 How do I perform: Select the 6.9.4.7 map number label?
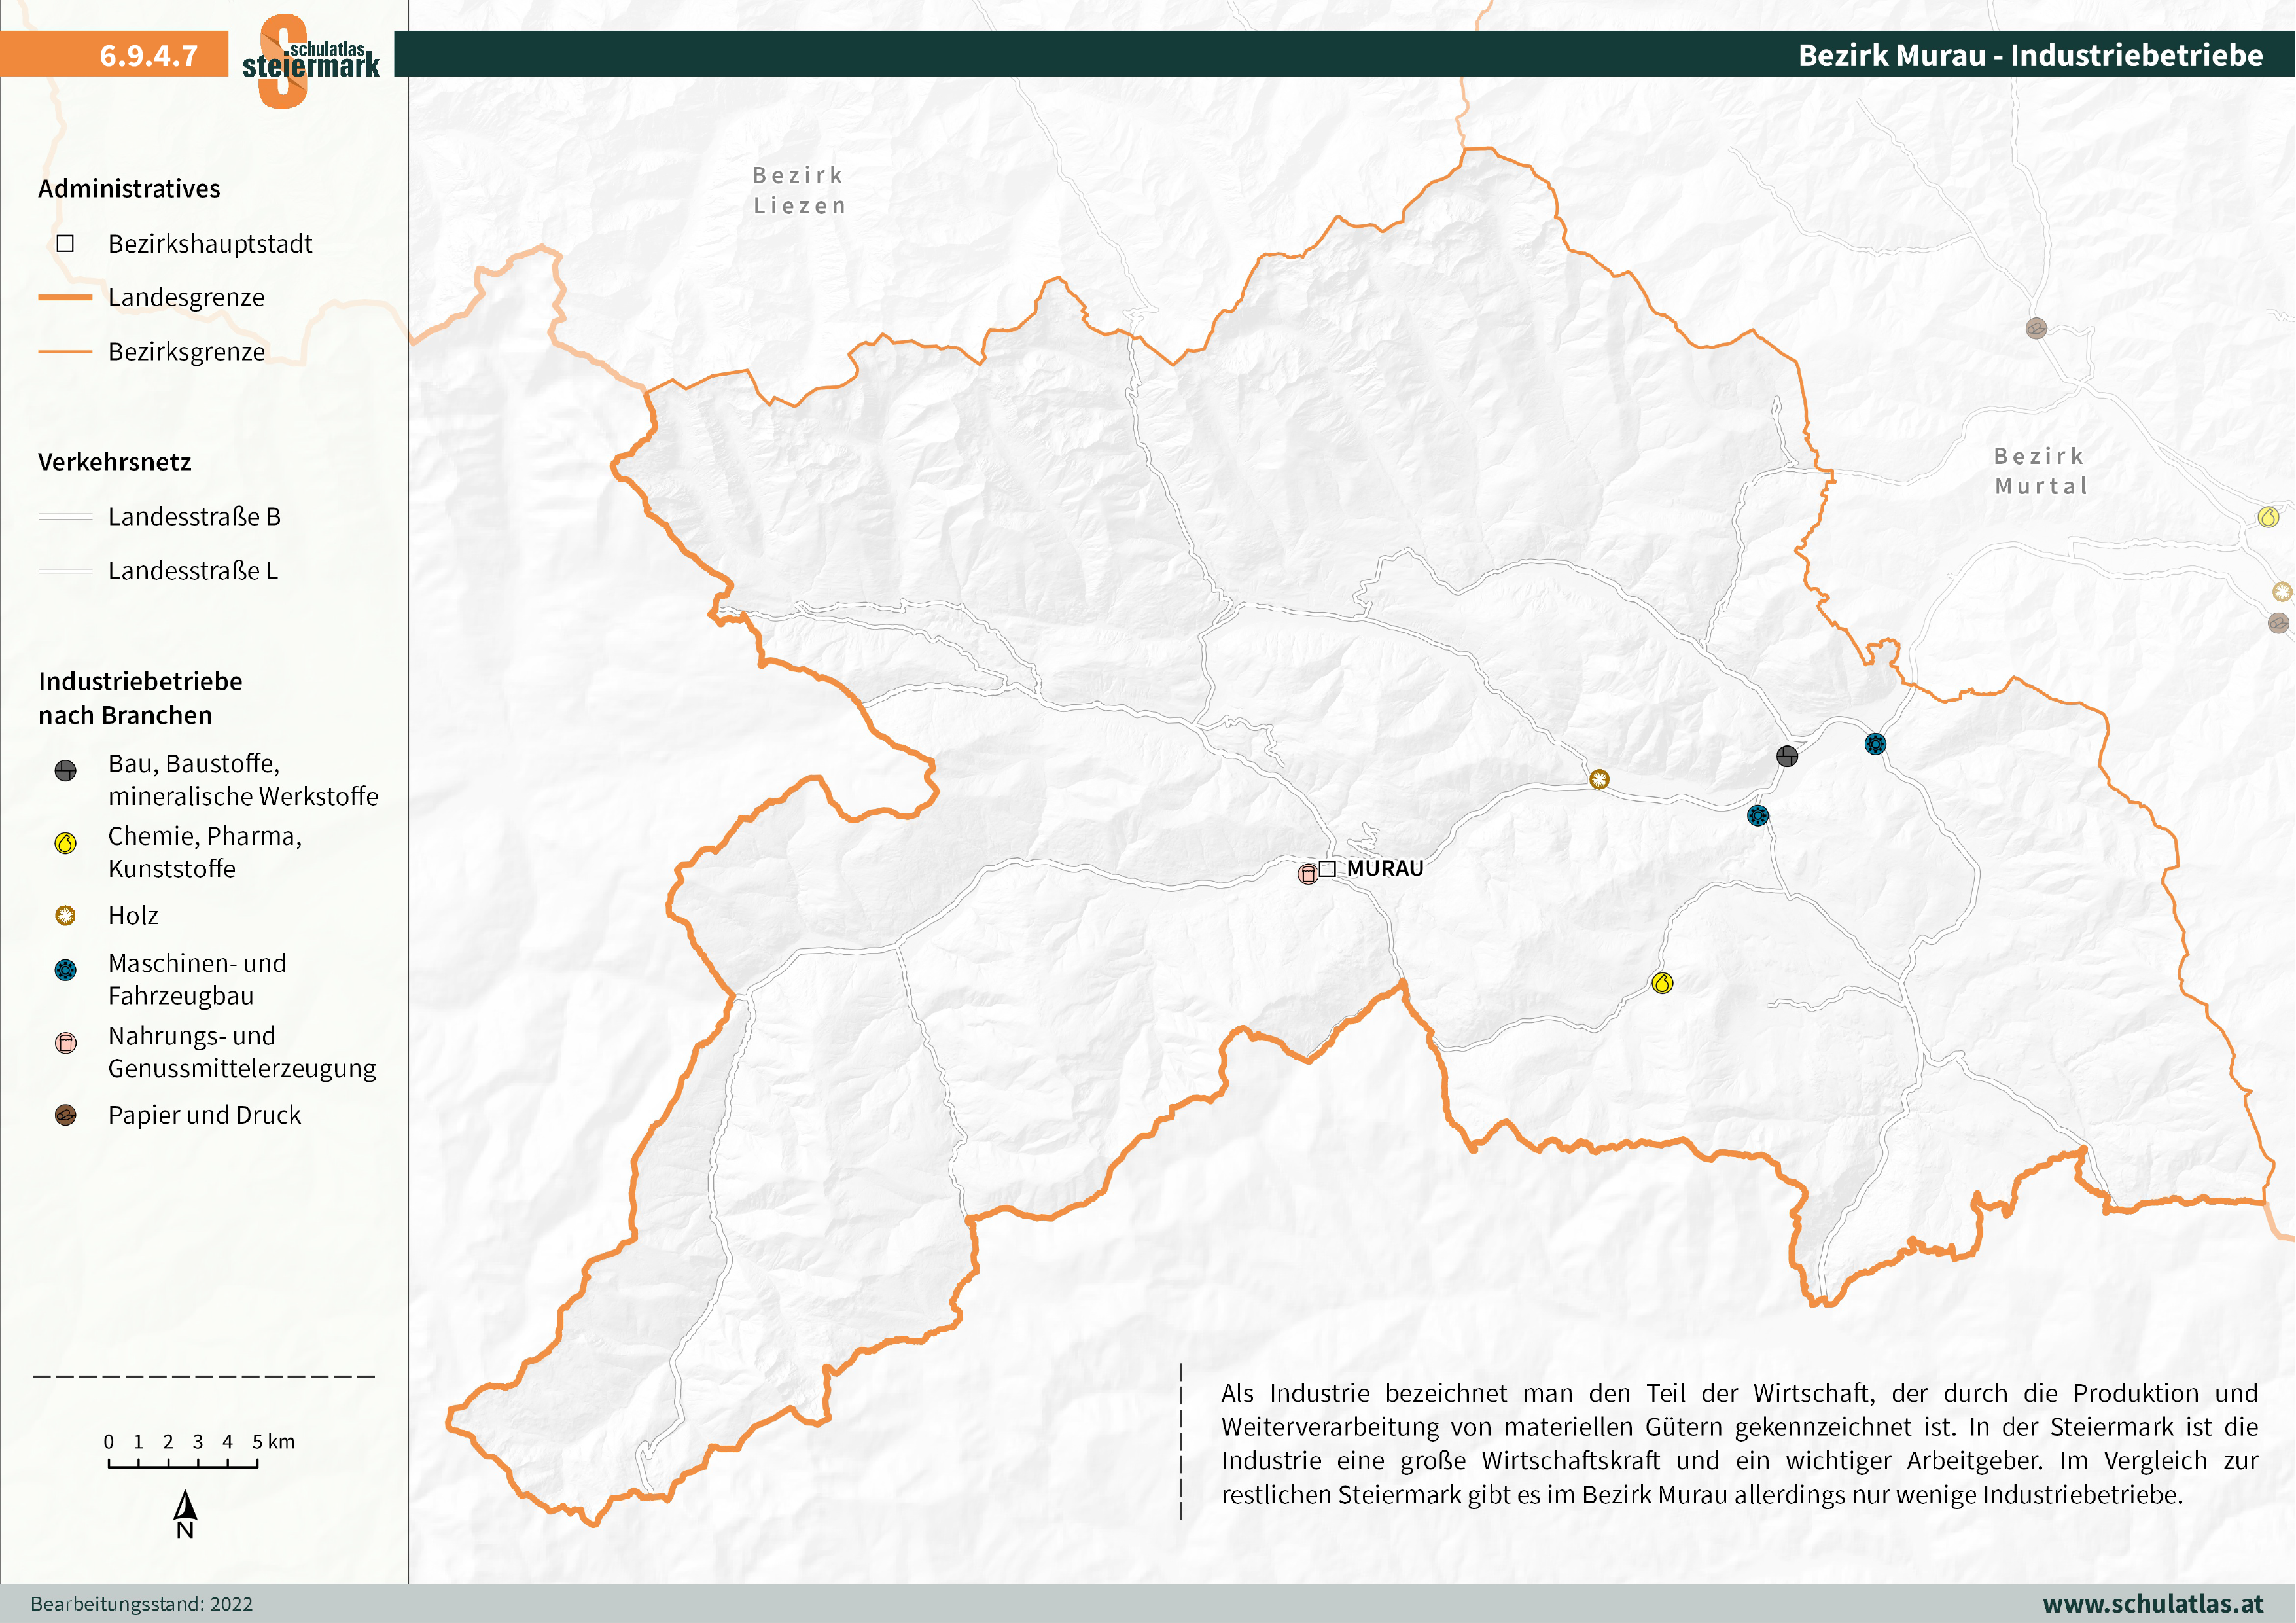click(148, 56)
